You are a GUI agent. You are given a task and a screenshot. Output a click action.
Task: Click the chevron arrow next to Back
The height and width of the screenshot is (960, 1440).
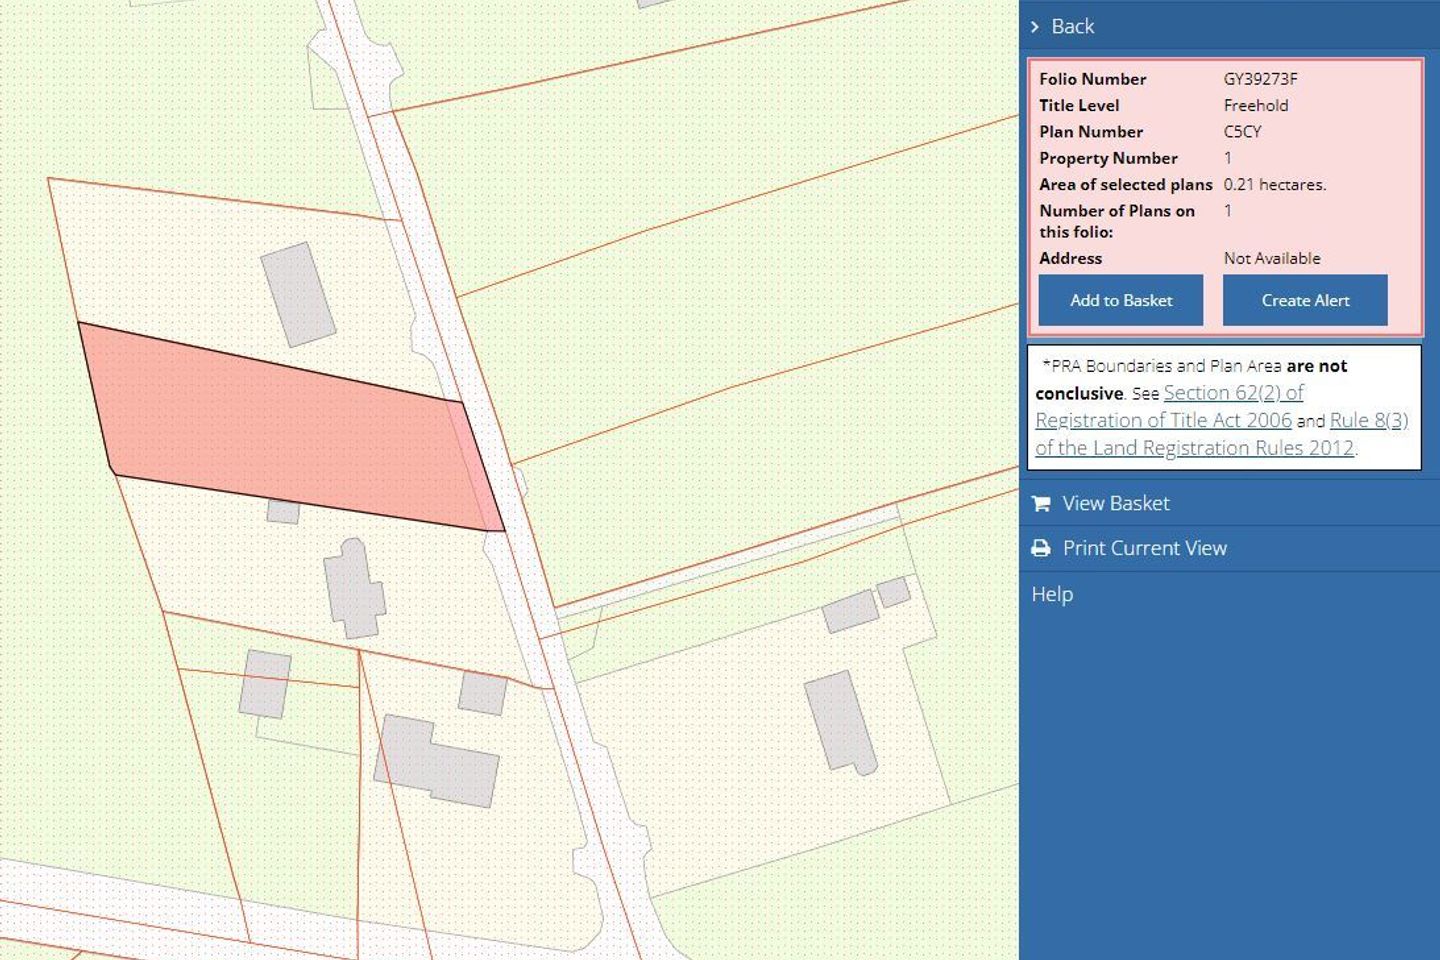click(x=1036, y=27)
